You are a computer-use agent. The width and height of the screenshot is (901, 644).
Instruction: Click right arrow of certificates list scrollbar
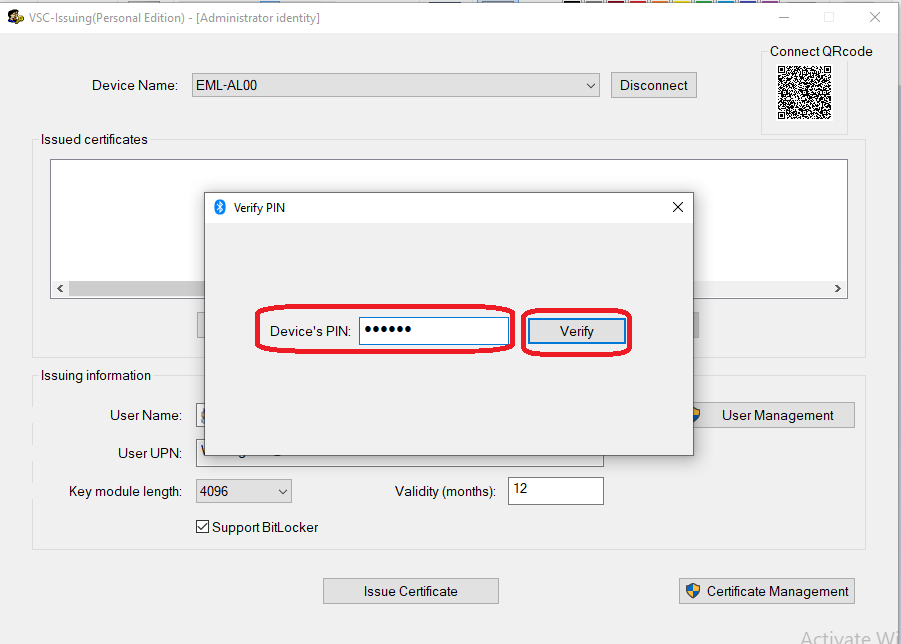[x=838, y=289]
